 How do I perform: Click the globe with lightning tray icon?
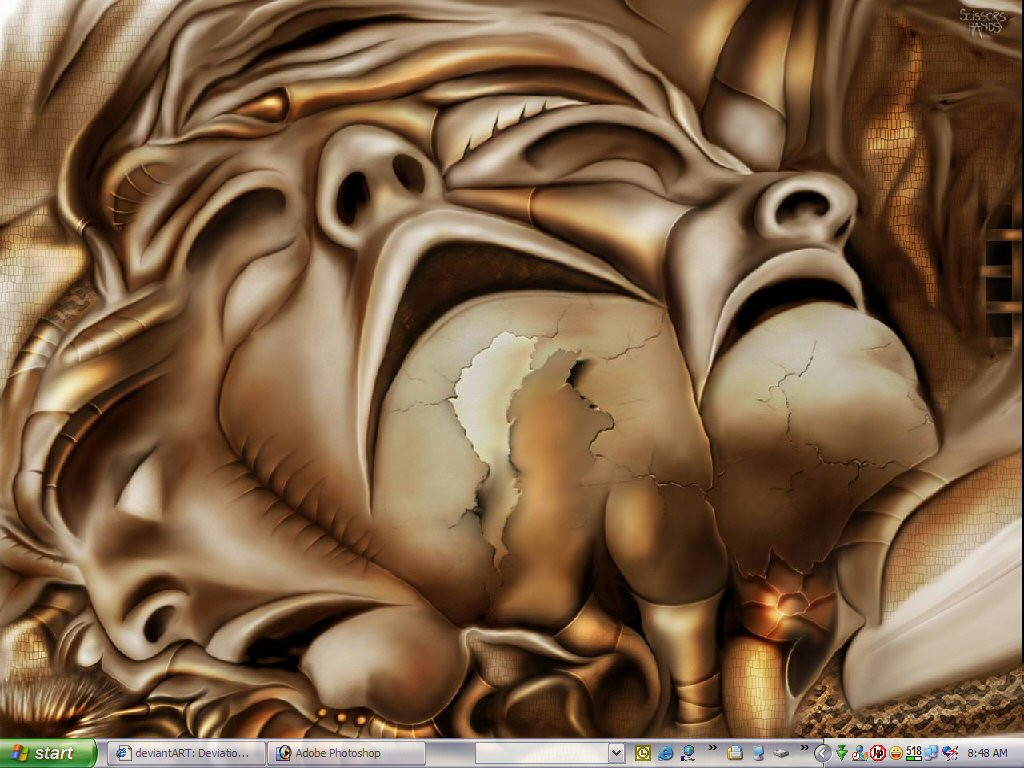pos(949,753)
